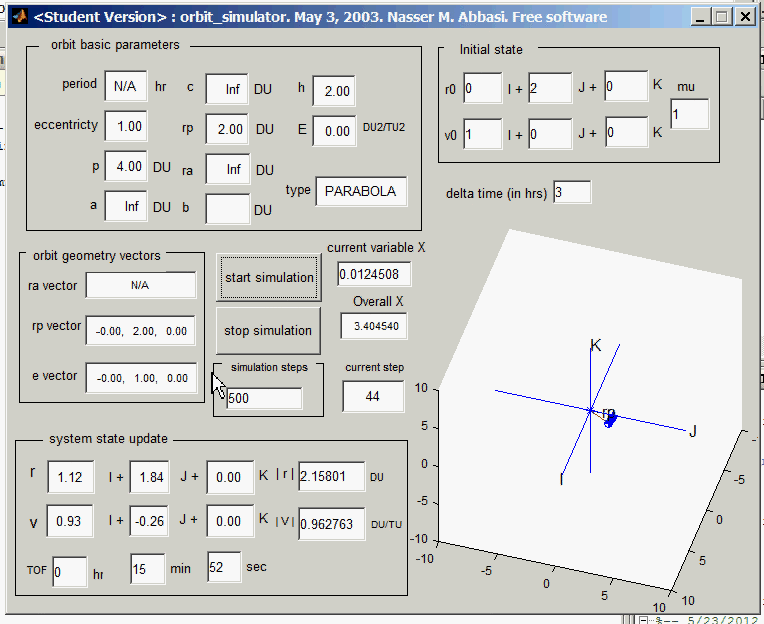764x624 pixels.
Task: Select the v0 K component field
Action: coord(626,133)
